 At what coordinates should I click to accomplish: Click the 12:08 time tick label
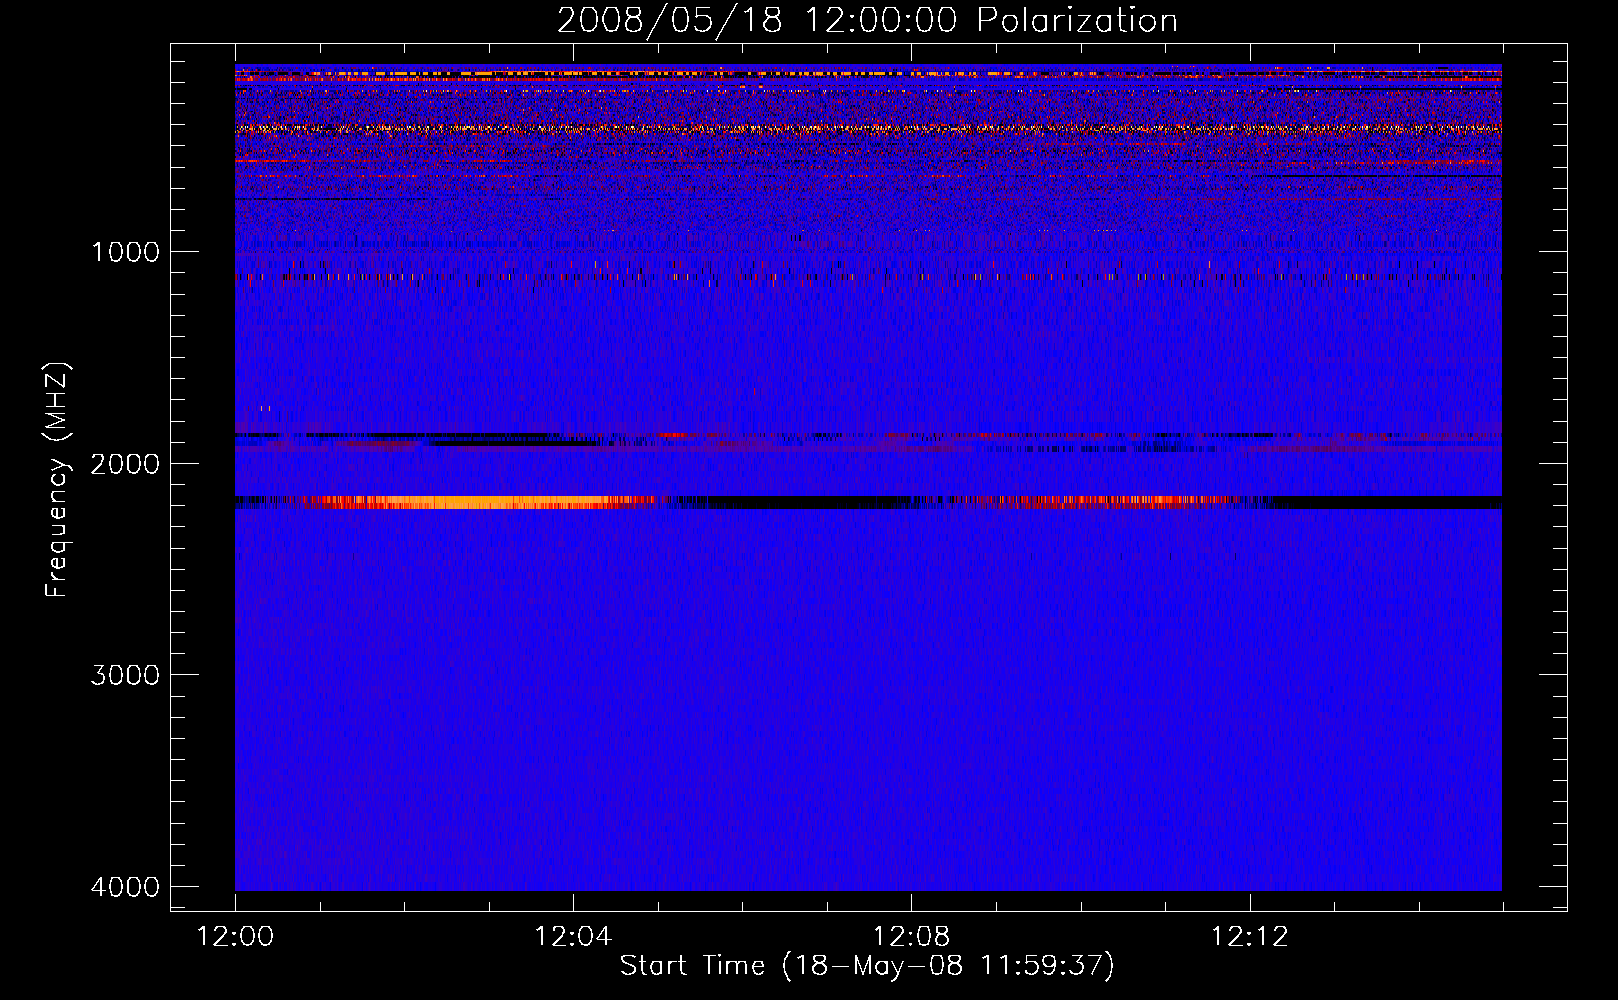(x=911, y=937)
